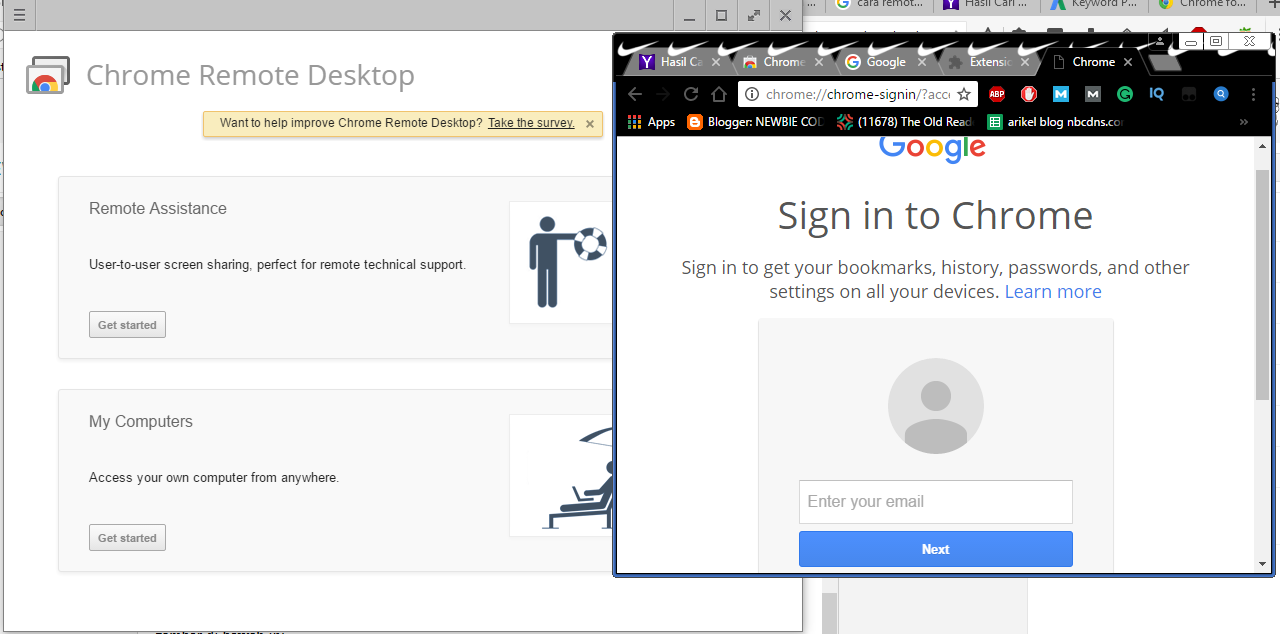Open the Apps bookmarks shortcut
Viewport: 1280px width, 634px height.
(x=651, y=122)
